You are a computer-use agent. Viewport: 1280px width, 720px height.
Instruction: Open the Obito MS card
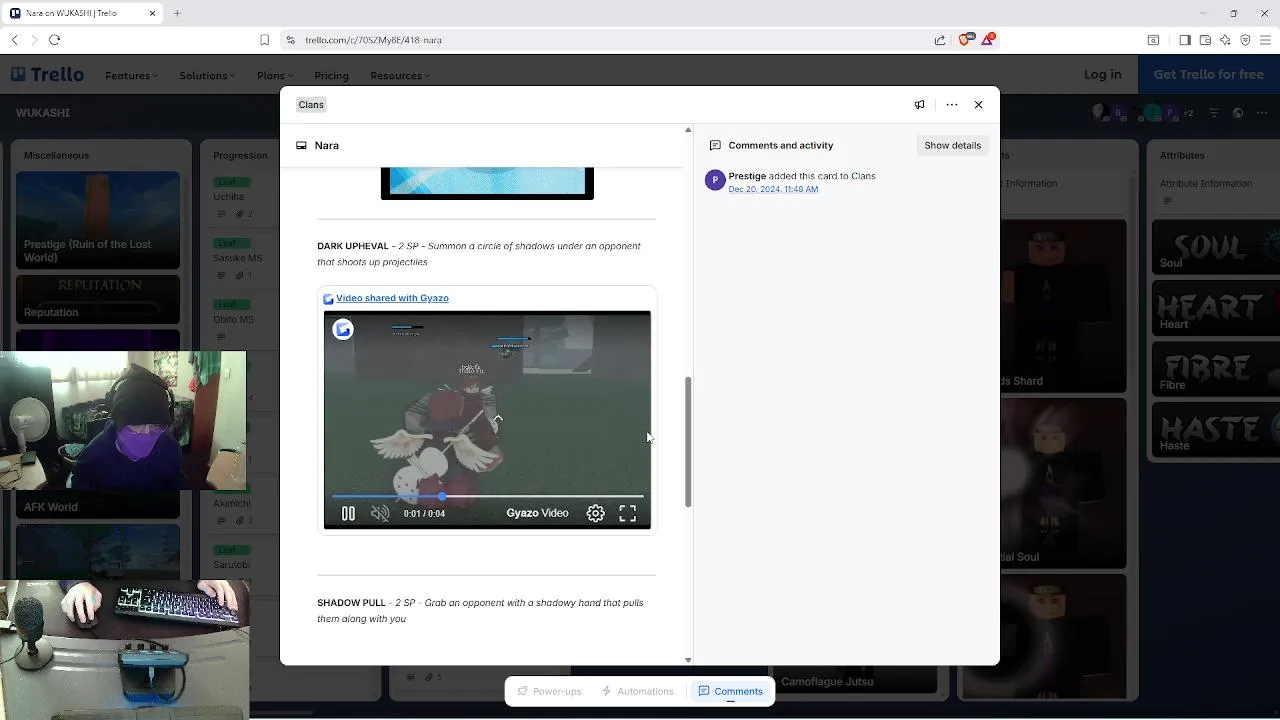click(x=239, y=320)
